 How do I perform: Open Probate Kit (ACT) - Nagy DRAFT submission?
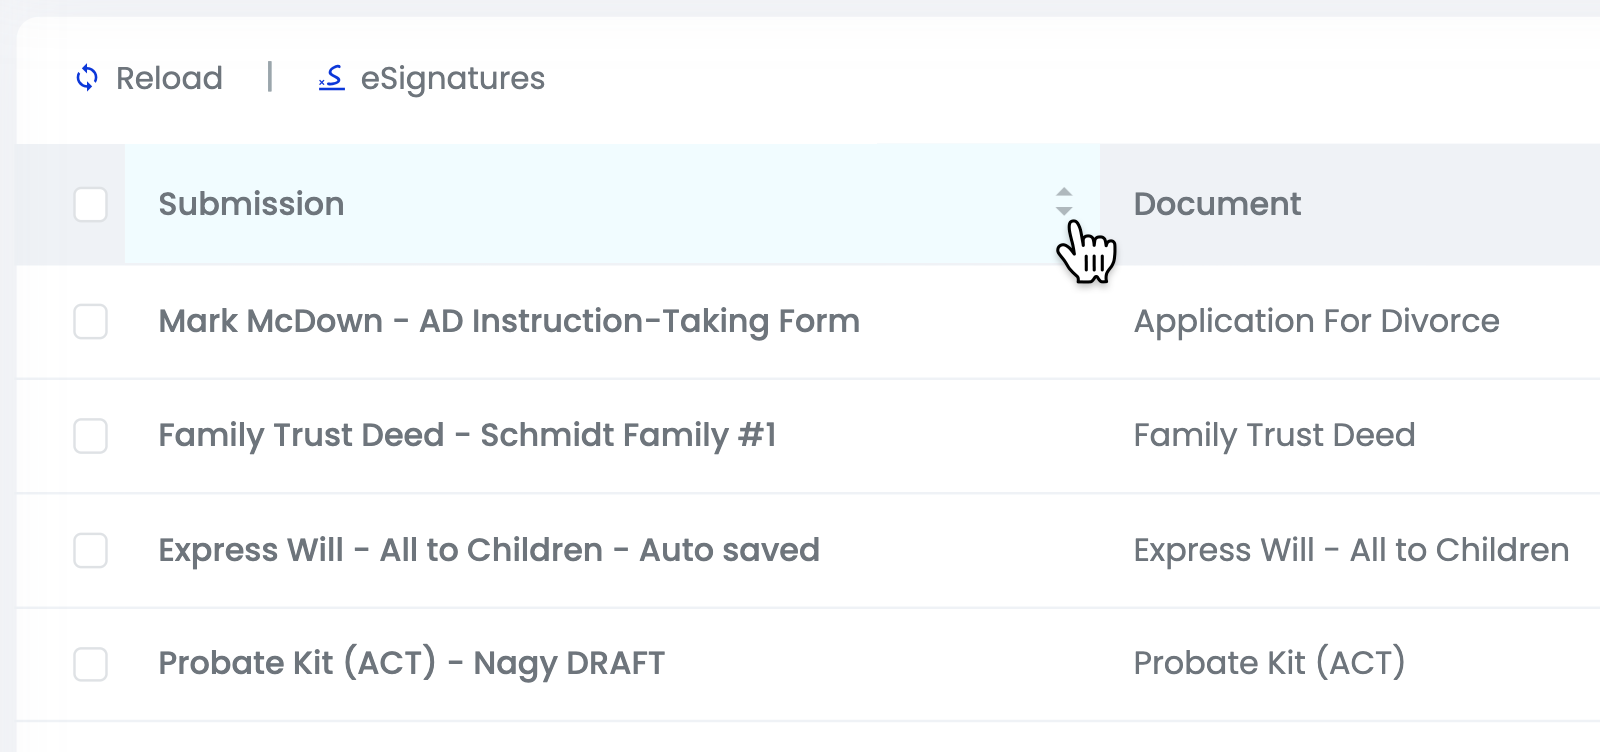pos(412,663)
